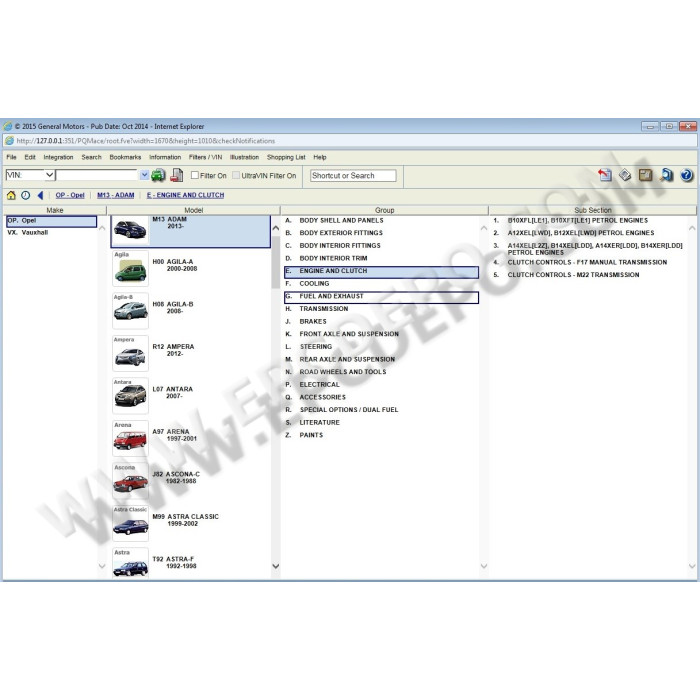Select the VX. Vauxhall make
Screen dimensions: 700x700
(x=28, y=233)
